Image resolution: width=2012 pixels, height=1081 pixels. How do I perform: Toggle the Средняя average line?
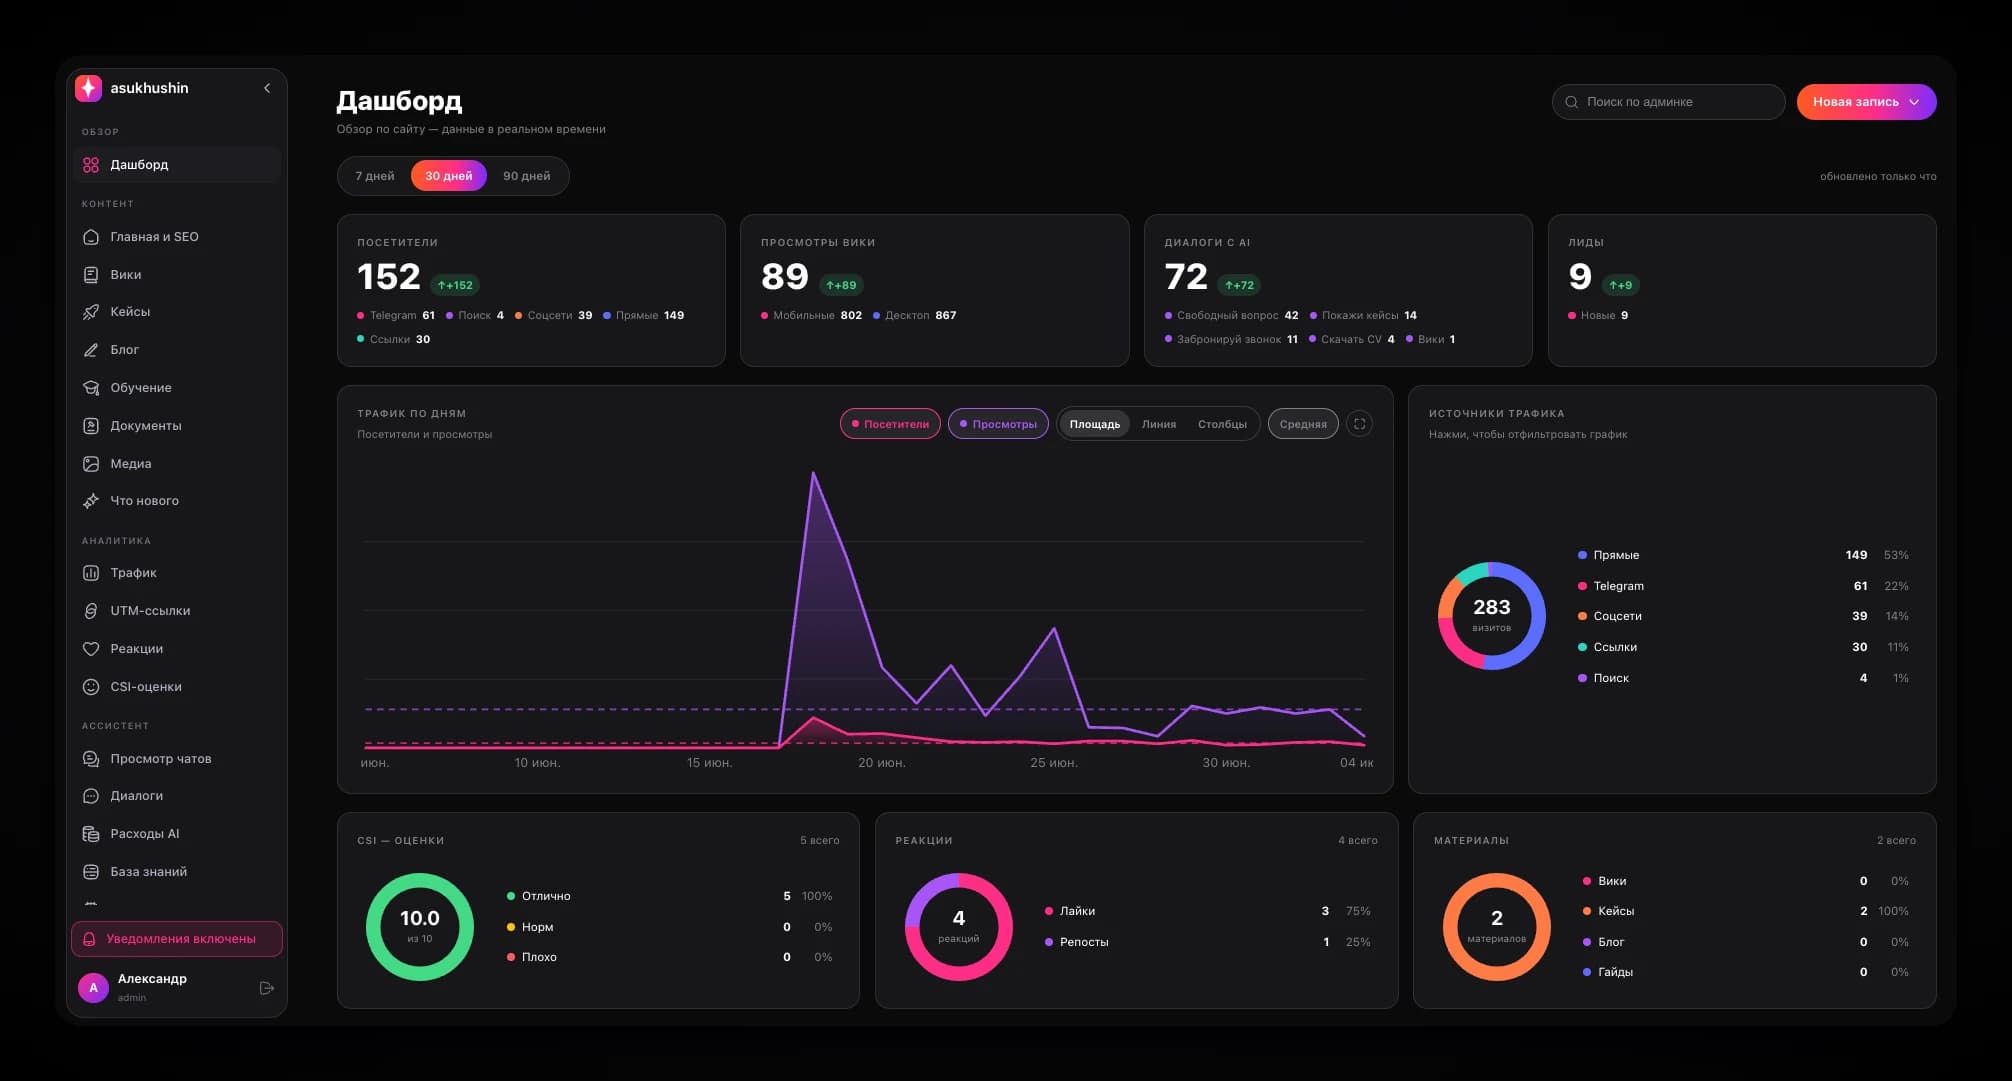[1303, 424]
